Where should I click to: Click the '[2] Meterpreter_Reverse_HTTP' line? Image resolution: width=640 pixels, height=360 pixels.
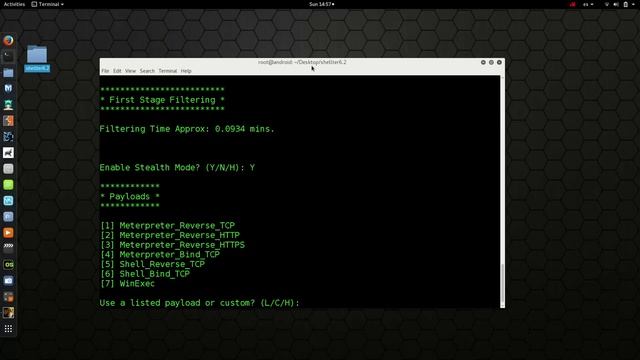pyautogui.click(x=170, y=235)
